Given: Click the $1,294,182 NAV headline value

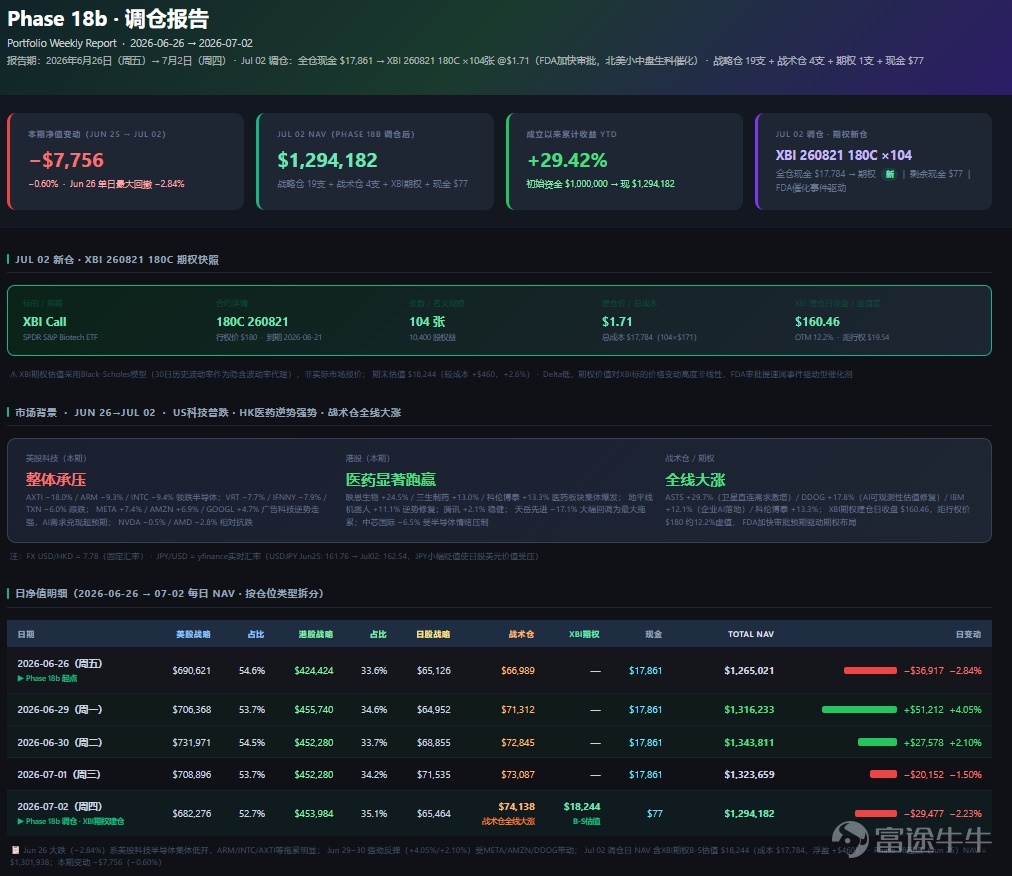Looking at the screenshot, I should 327,160.
